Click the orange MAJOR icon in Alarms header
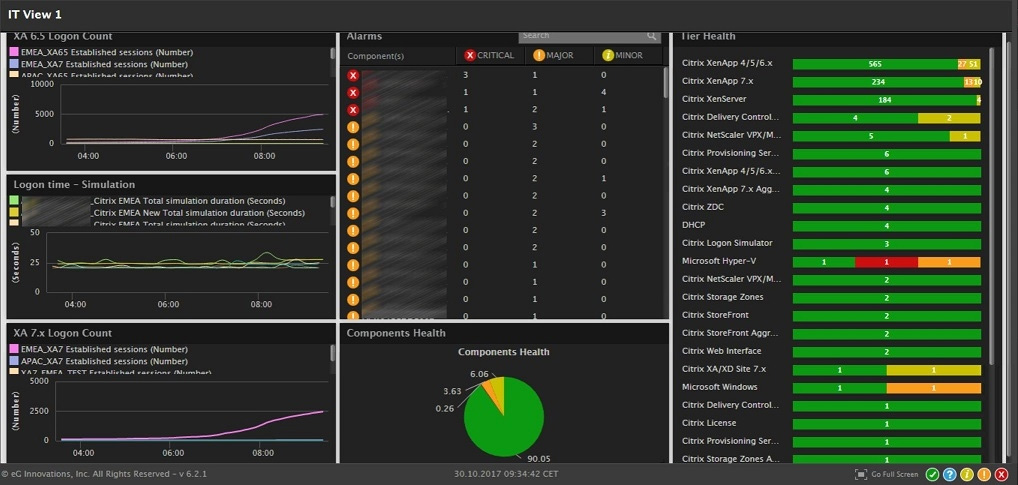 pyautogui.click(x=539, y=56)
